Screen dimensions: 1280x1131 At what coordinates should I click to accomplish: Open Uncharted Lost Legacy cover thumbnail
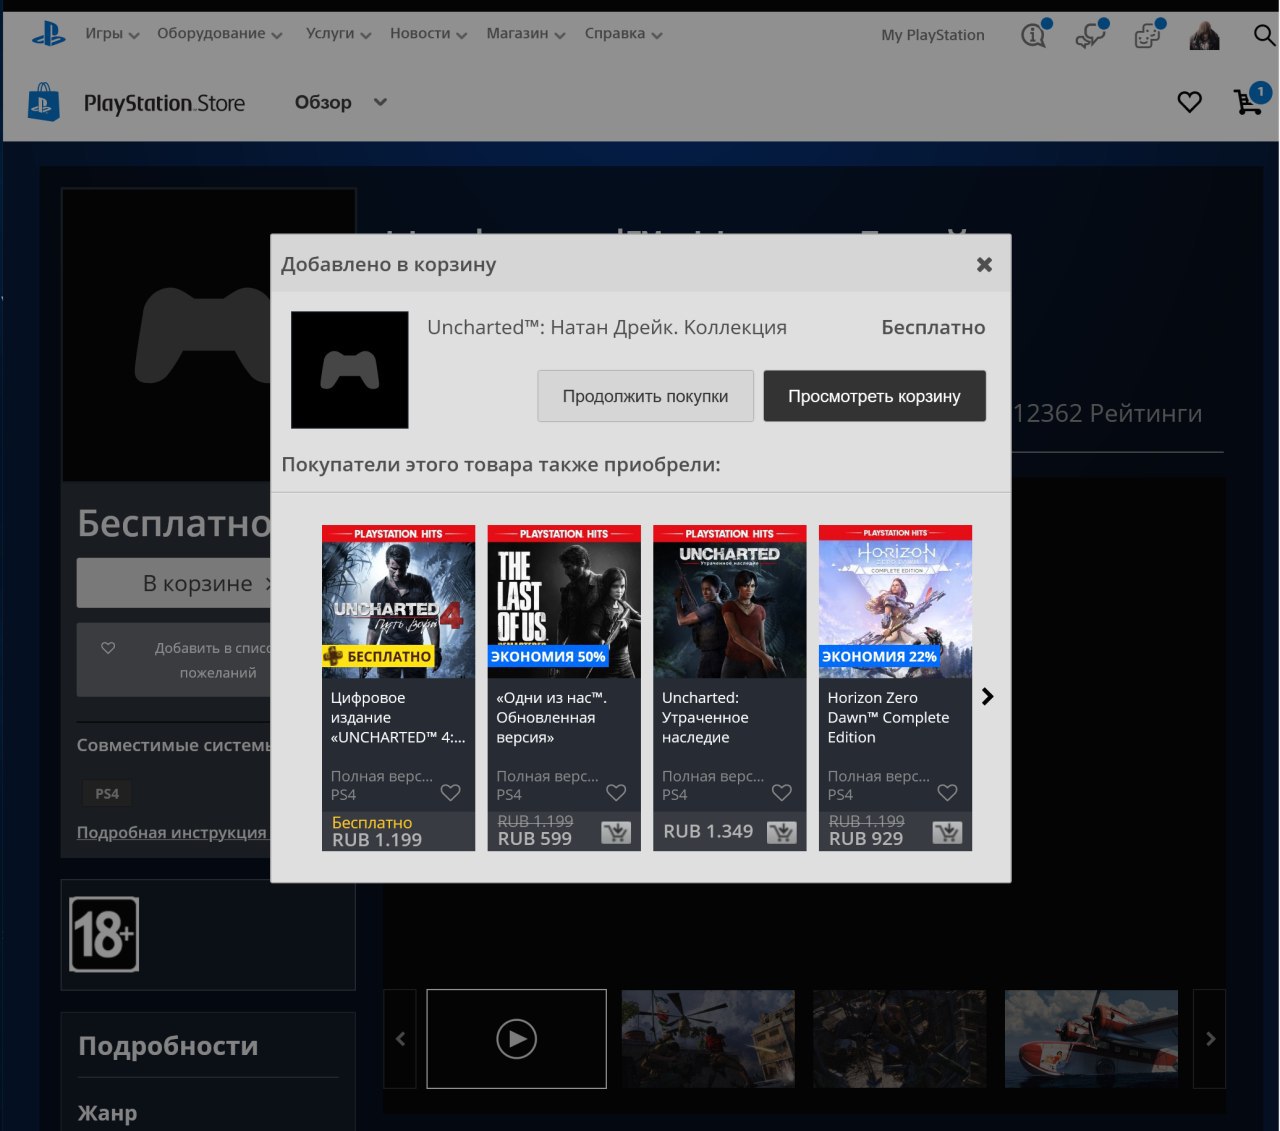coord(729,602)
